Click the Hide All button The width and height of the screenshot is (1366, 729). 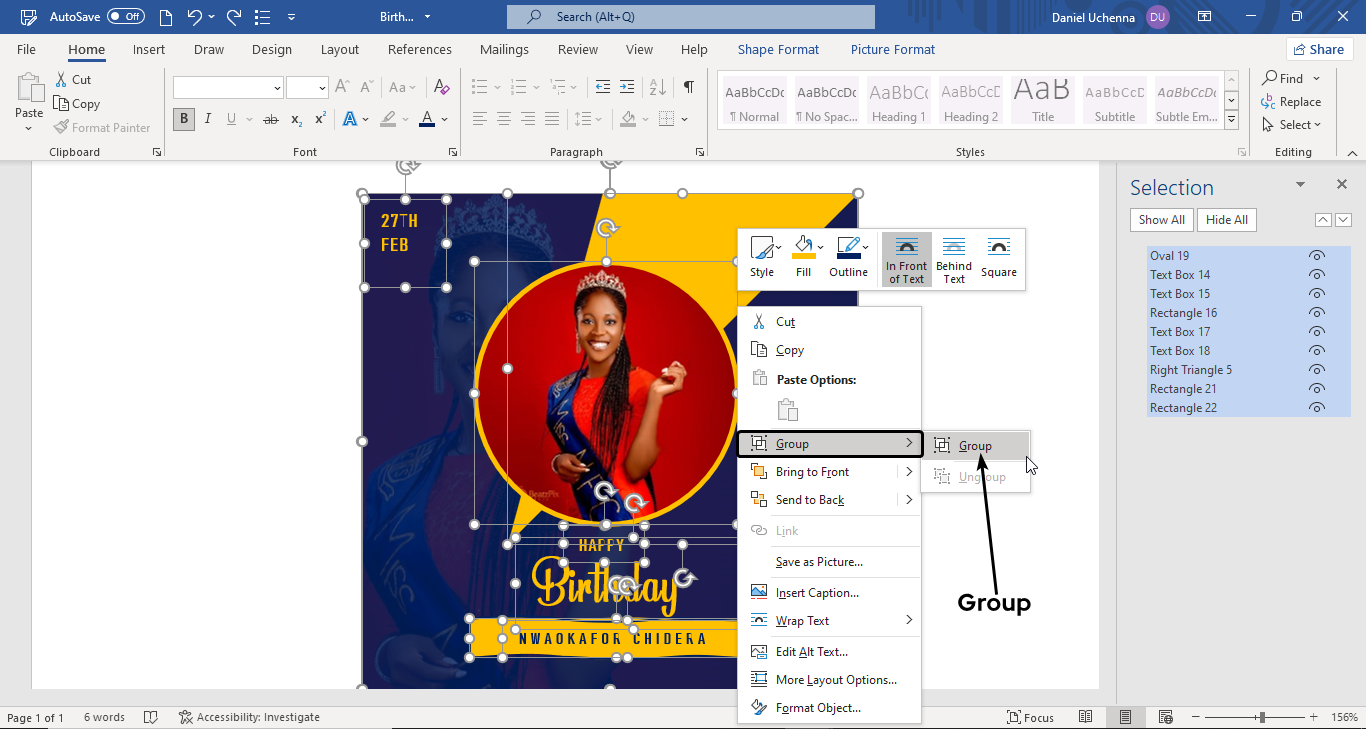point(1226,220)
